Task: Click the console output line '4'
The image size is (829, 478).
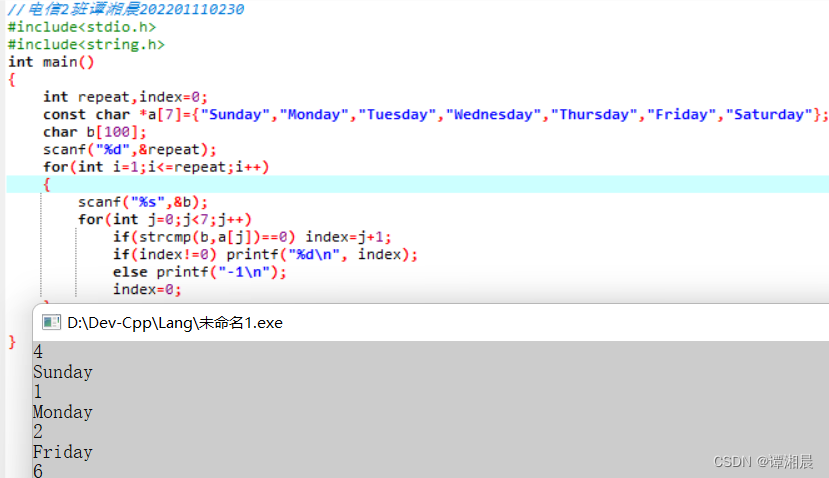Action: click(38, 352)
